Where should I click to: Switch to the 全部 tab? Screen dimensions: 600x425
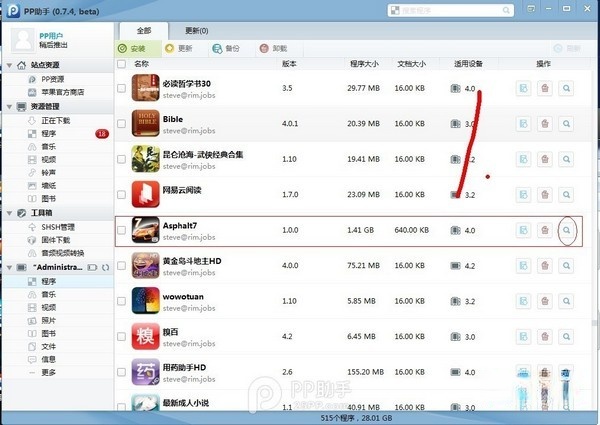tap(144, 31)
